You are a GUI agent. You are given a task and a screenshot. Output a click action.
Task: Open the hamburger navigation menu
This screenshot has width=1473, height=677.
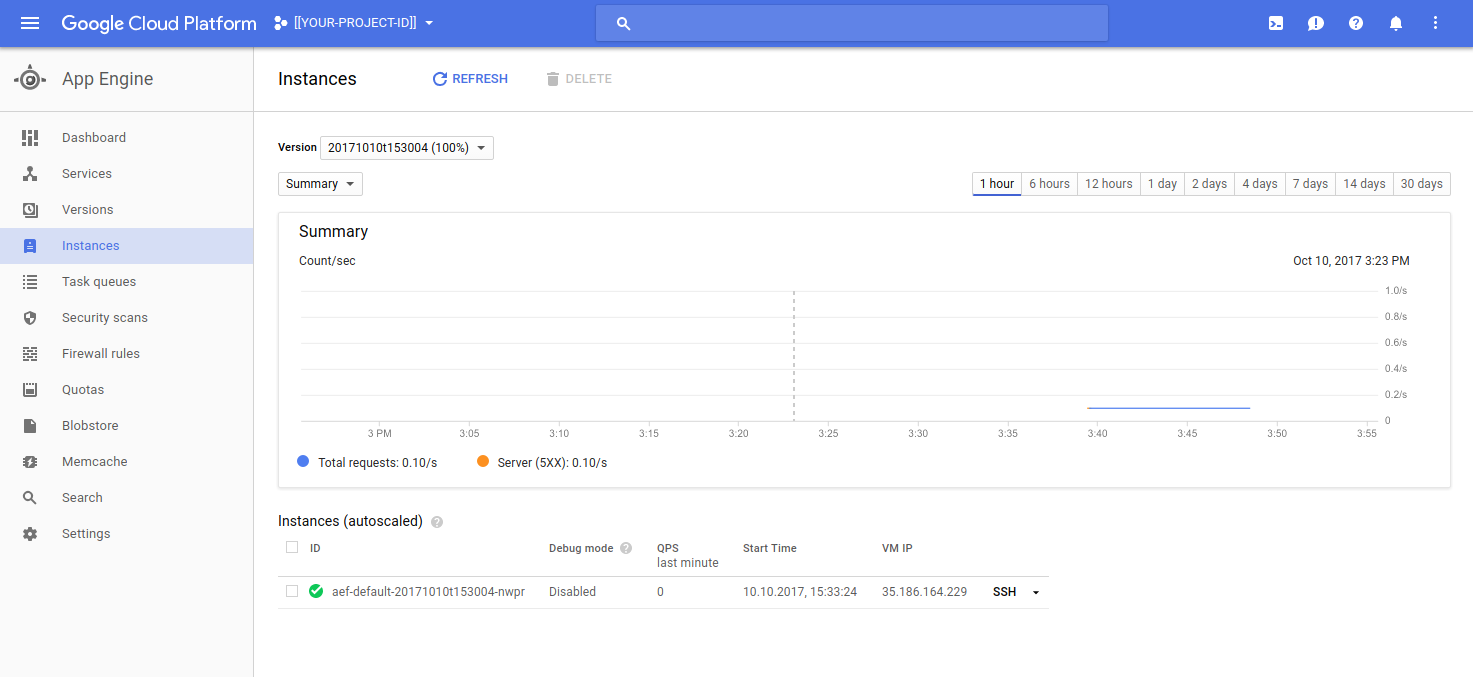click(x=30, y=23)
